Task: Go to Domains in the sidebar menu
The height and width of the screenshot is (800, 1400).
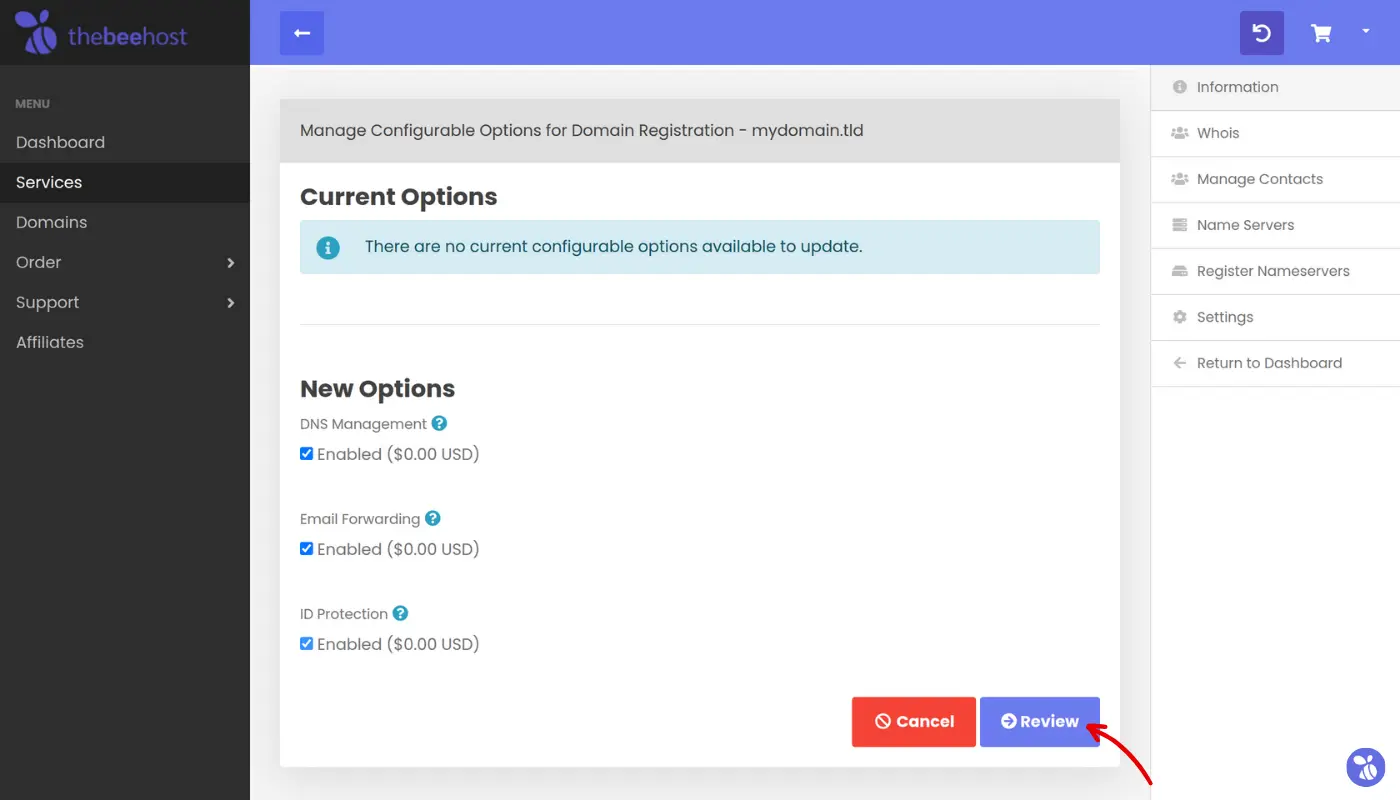Action: pos(52,222)
